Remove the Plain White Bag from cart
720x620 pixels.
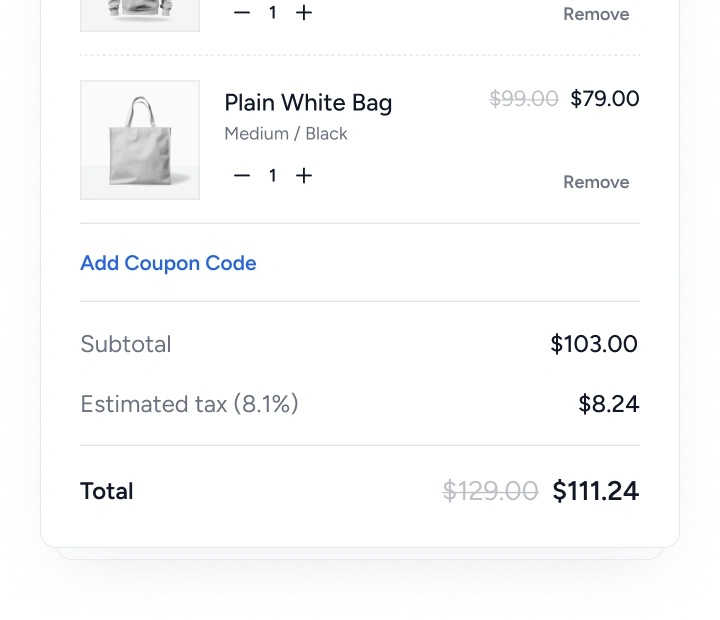click(596, 182)
